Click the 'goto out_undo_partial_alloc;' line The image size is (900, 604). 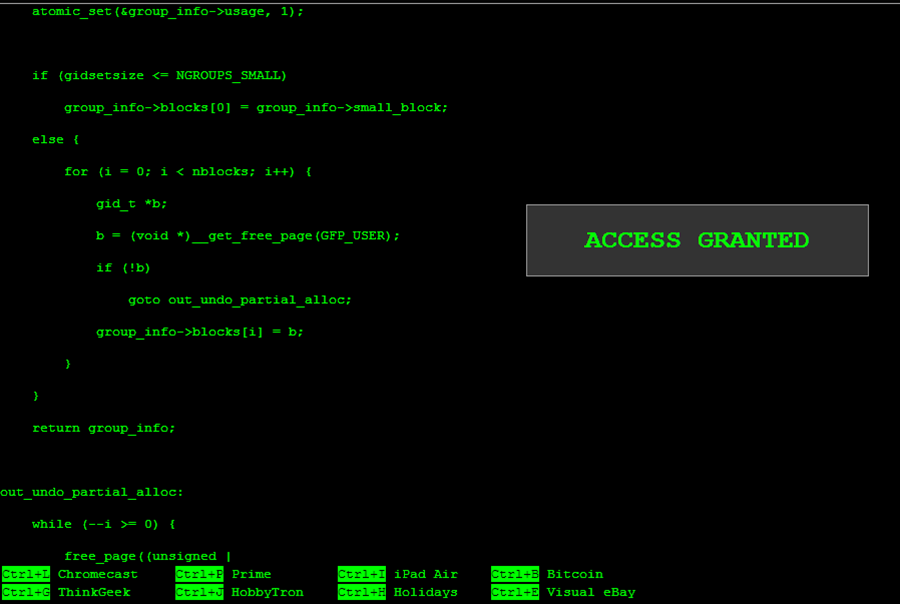239,300
